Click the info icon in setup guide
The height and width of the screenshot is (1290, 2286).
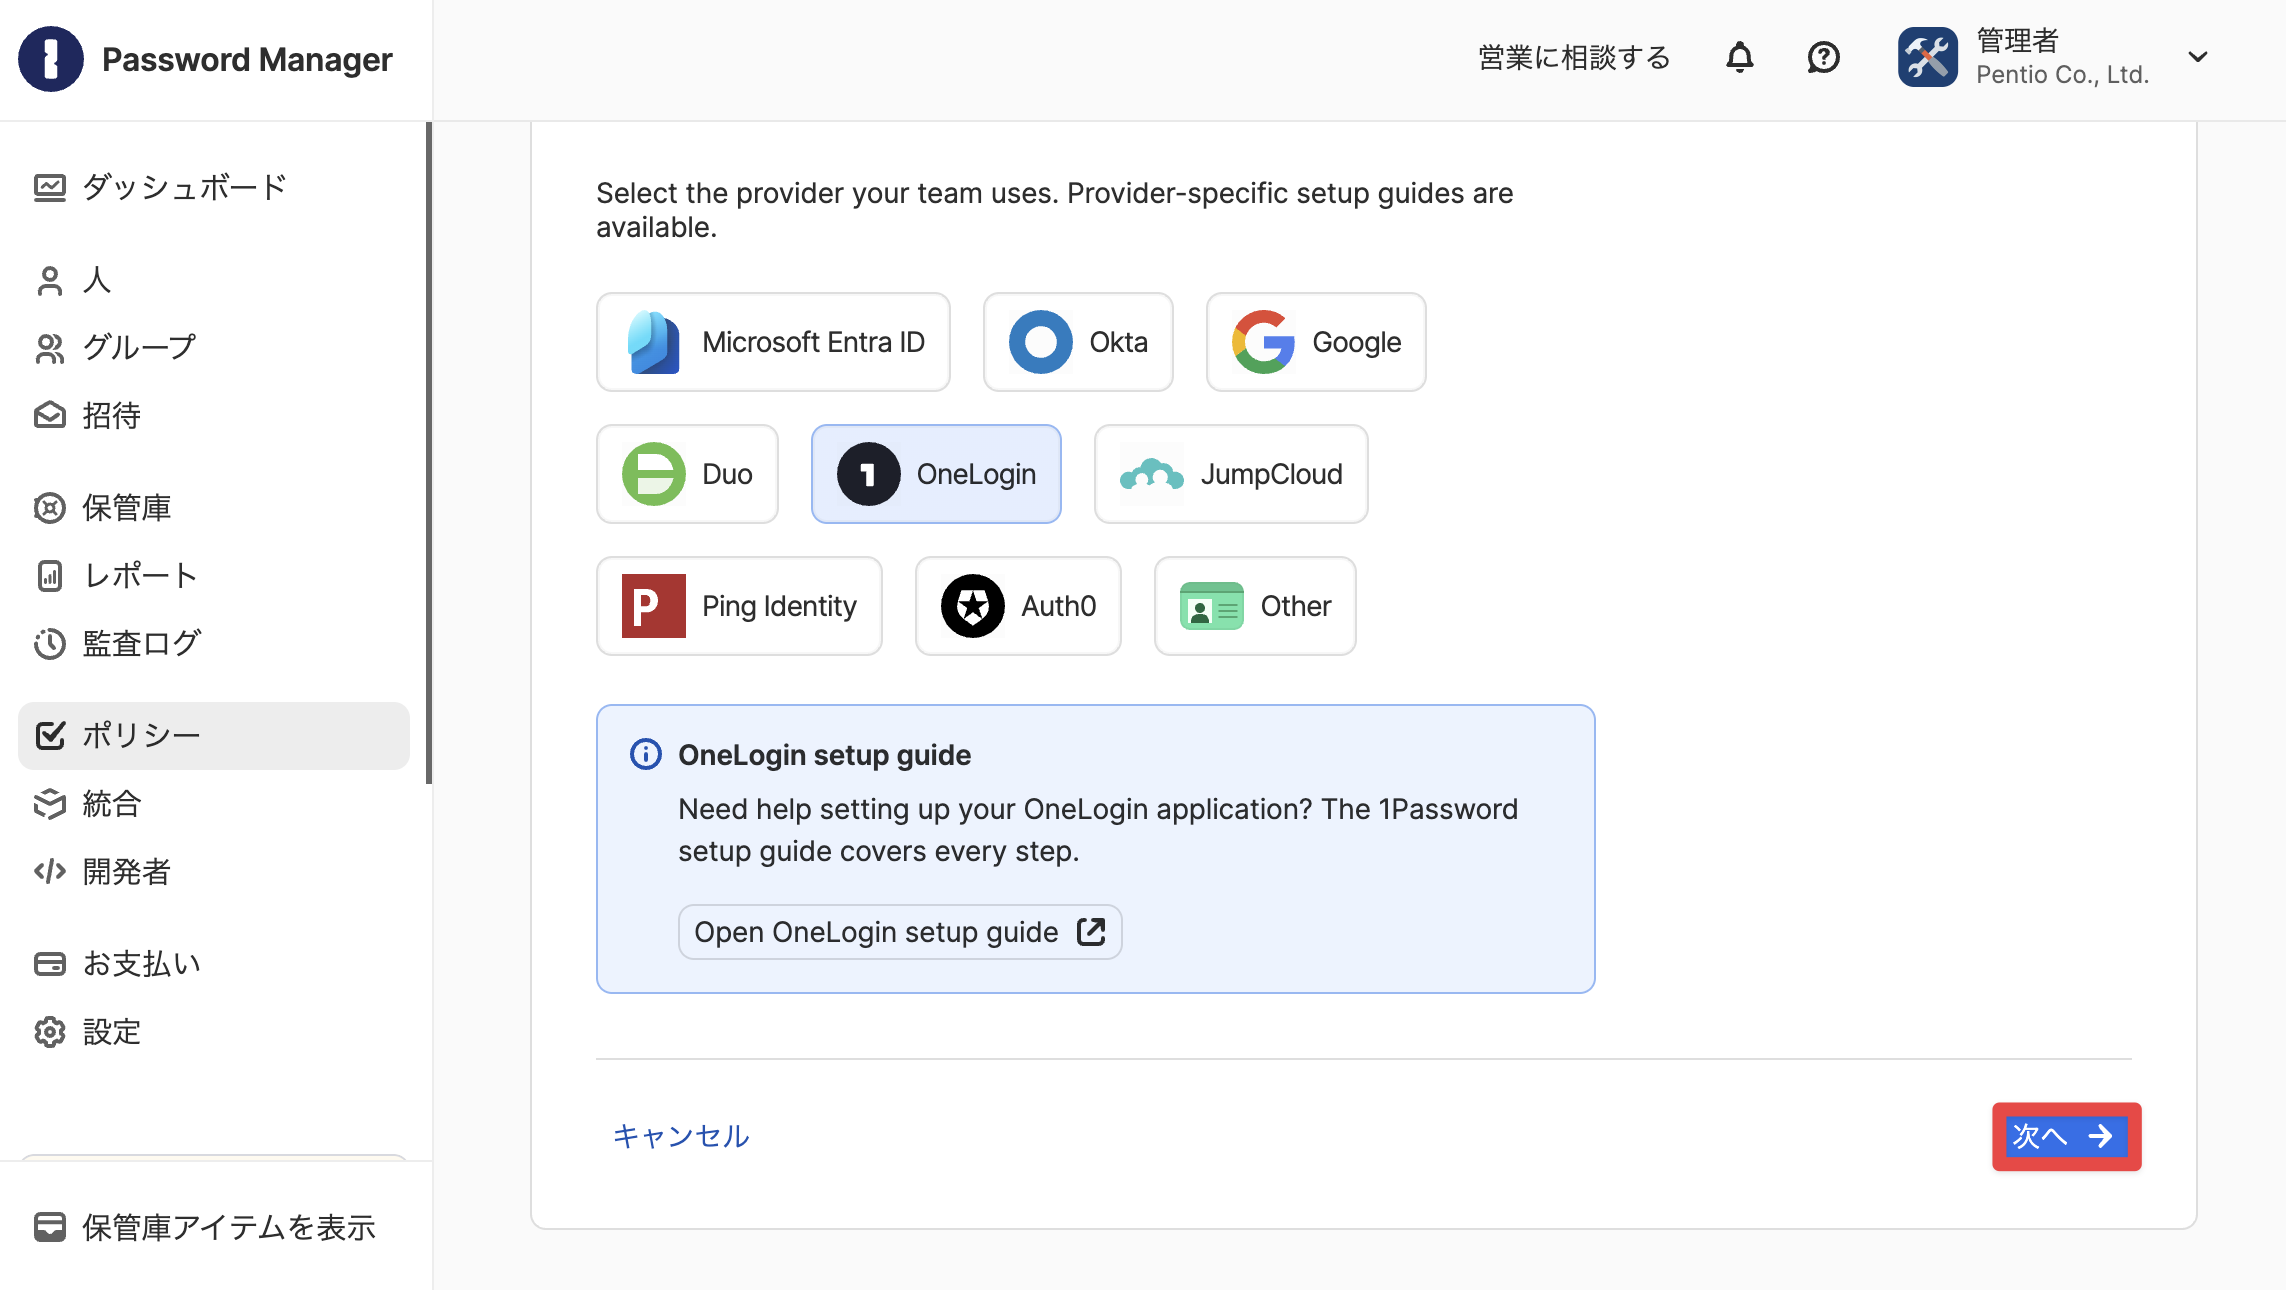click(646, 754)
